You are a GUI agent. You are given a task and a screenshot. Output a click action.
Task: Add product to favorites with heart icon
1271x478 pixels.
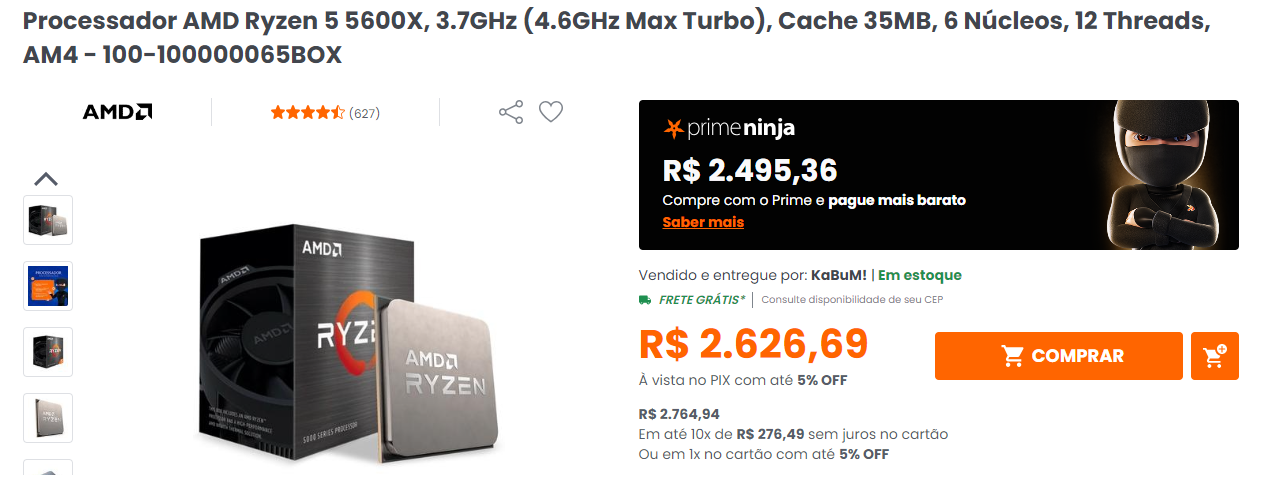point(551,112)
